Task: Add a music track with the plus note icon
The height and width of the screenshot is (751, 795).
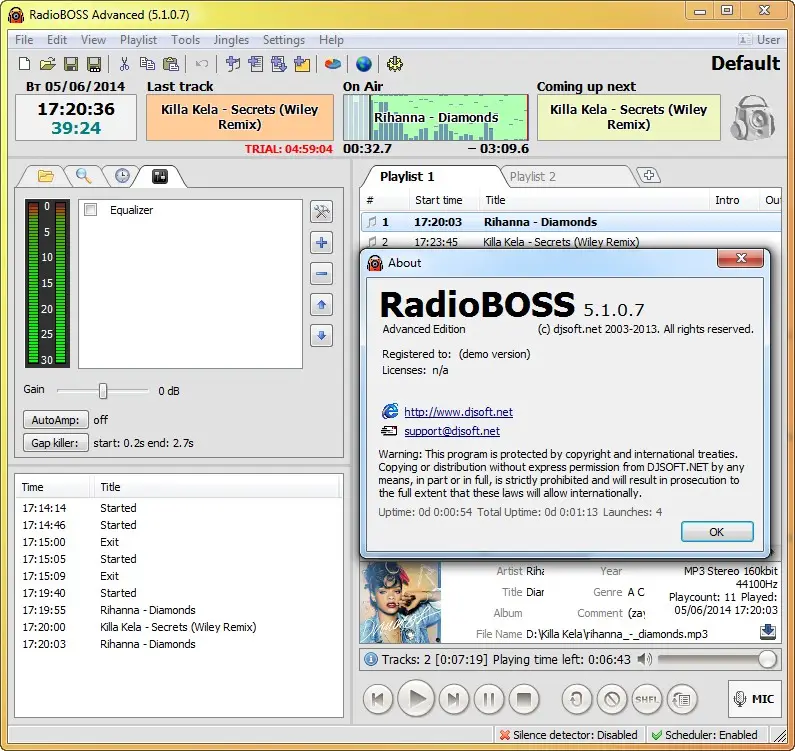Action: pos(233,64)
